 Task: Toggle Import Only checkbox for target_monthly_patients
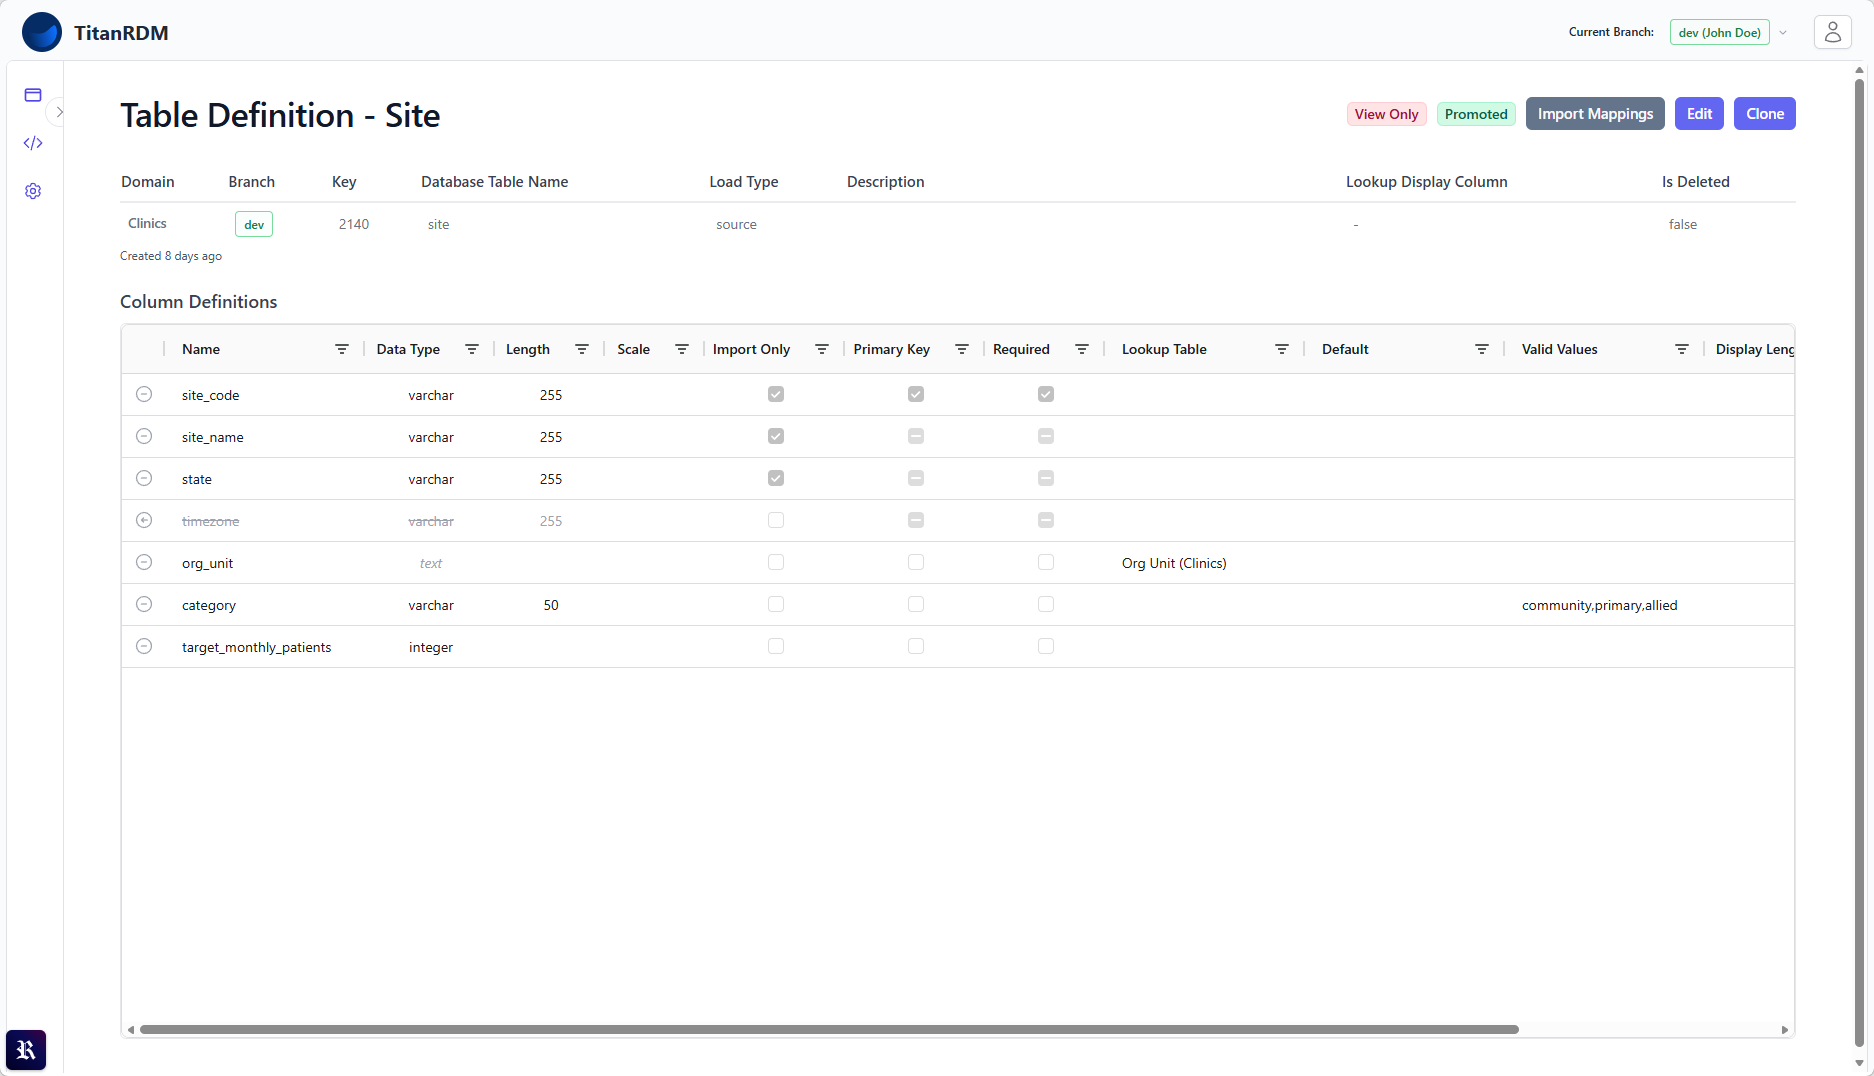coord(776,646)
